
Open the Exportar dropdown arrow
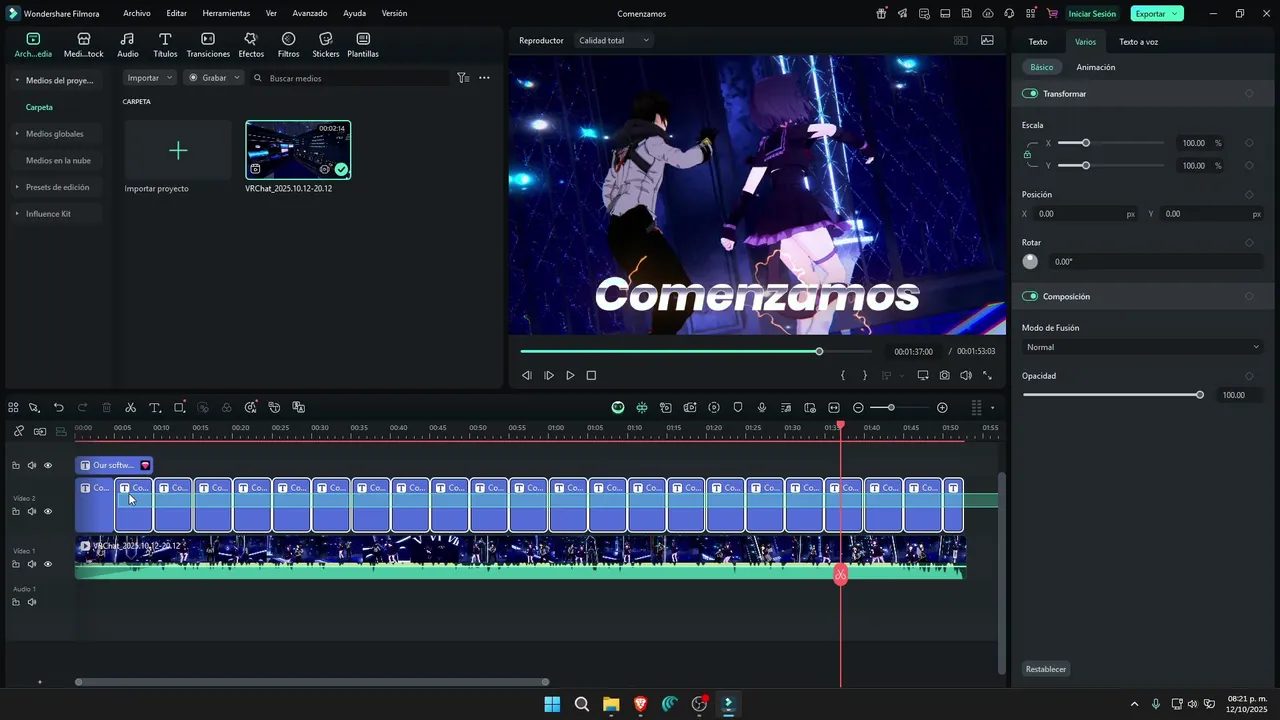pyautogui.click(x=1175, y=14)
